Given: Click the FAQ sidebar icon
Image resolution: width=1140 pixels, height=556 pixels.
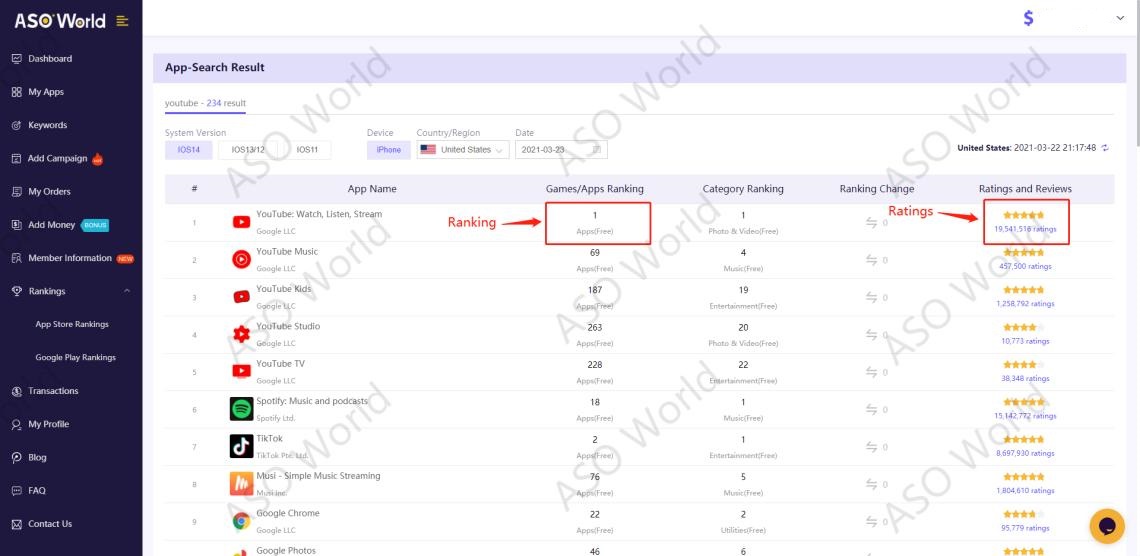Looking at the screenshot, I should point(17,491).
